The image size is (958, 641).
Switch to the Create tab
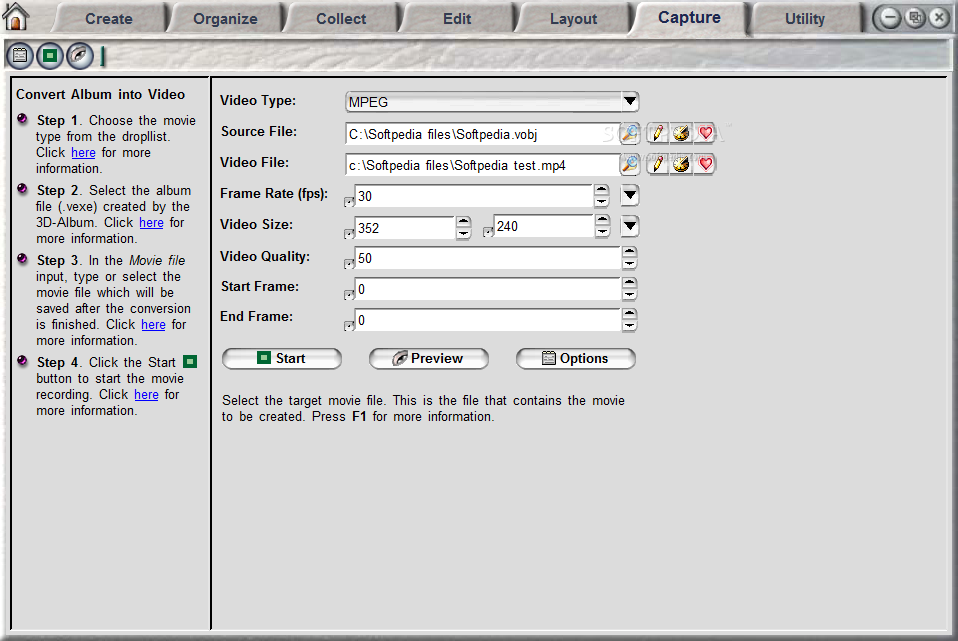109,19
